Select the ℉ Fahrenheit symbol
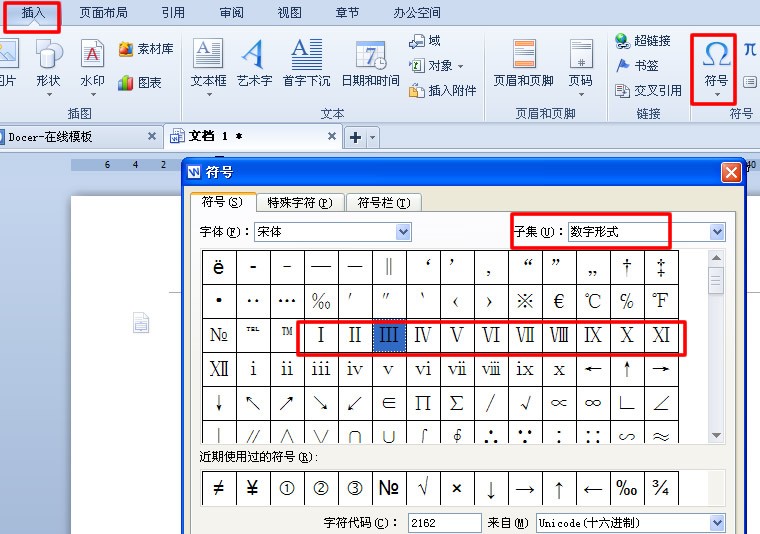Image resolution: width=760 pixels, height=534 pixels. [661, 301]
